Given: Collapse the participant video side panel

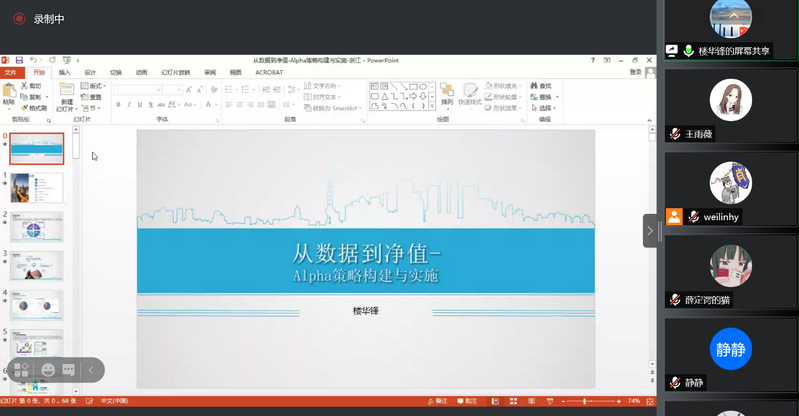Looking at the screenshot, I should [x=650, y=231].
